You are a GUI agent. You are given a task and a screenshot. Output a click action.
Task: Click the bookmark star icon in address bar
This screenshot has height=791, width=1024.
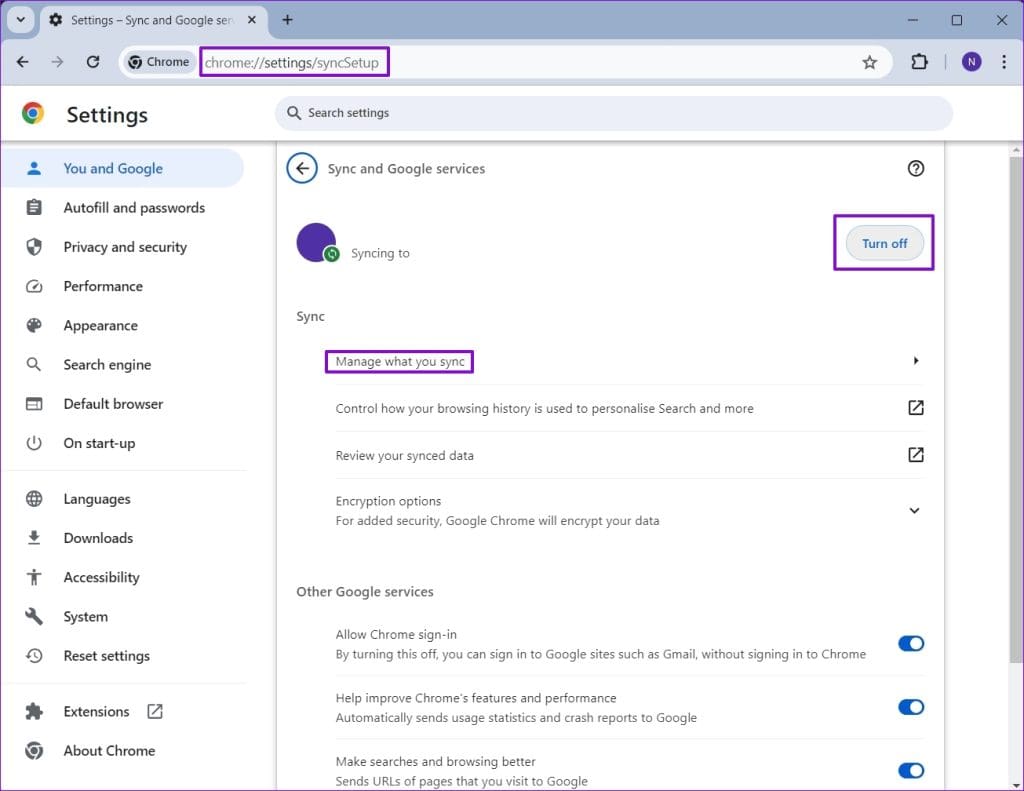[x=869, y=62]
